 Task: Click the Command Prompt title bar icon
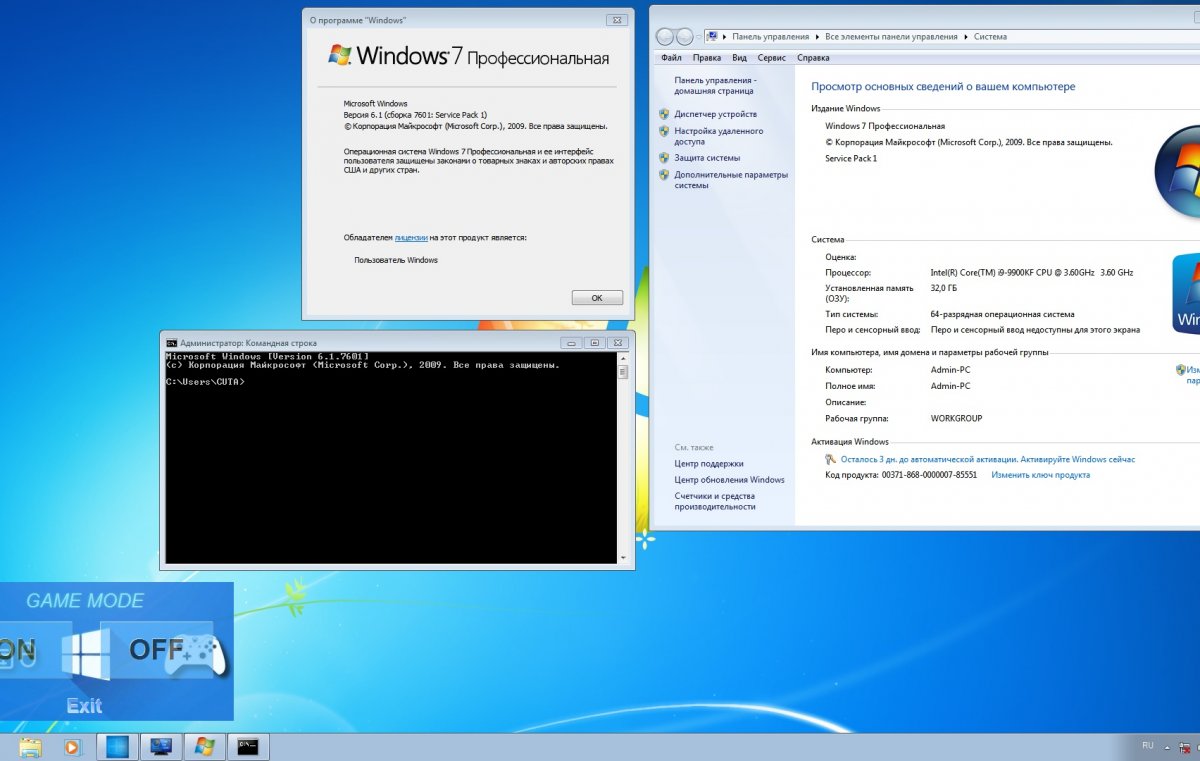(x=172, y=343)
